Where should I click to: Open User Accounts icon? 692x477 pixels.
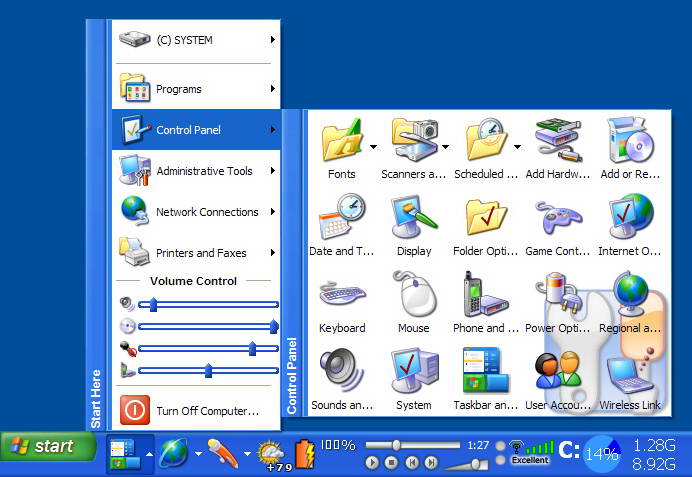coord(558,370)
